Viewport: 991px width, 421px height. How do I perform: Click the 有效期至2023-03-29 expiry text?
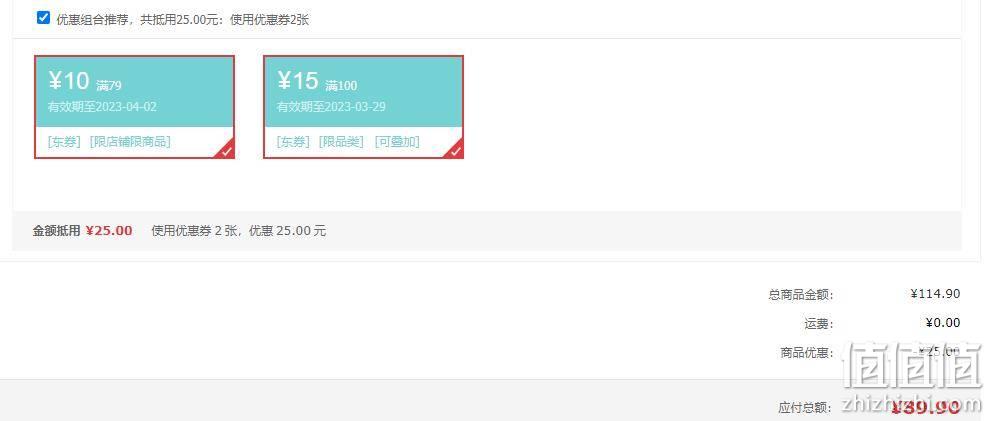pyautogui.click(x=331, y=106)
